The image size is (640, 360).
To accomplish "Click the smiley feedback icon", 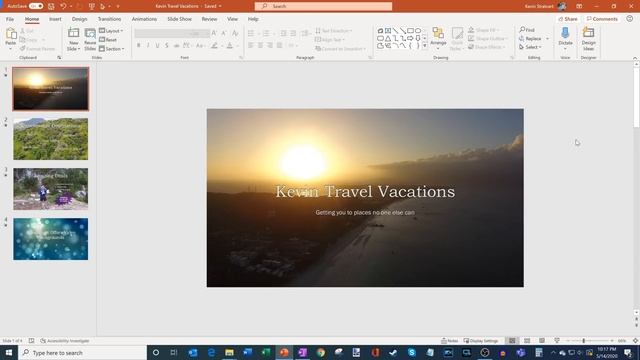I will click(x=630, y=19).
